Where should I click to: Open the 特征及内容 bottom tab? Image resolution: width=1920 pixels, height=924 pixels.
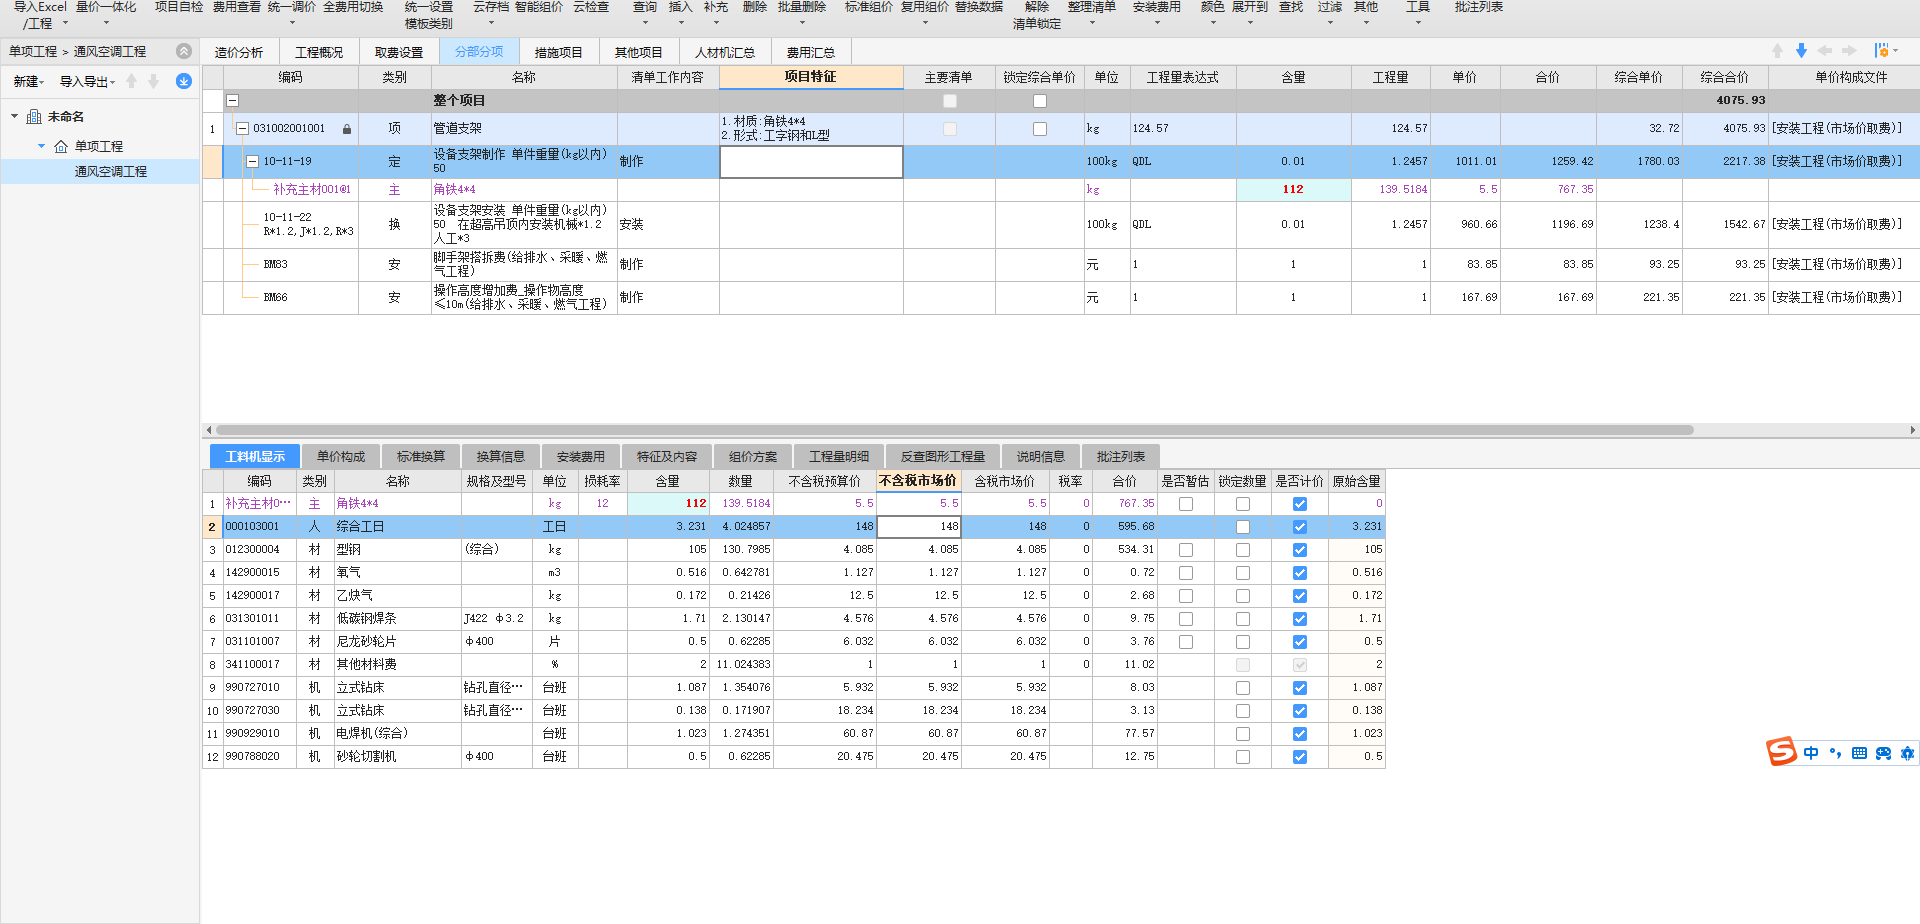[x=667, y=457]
